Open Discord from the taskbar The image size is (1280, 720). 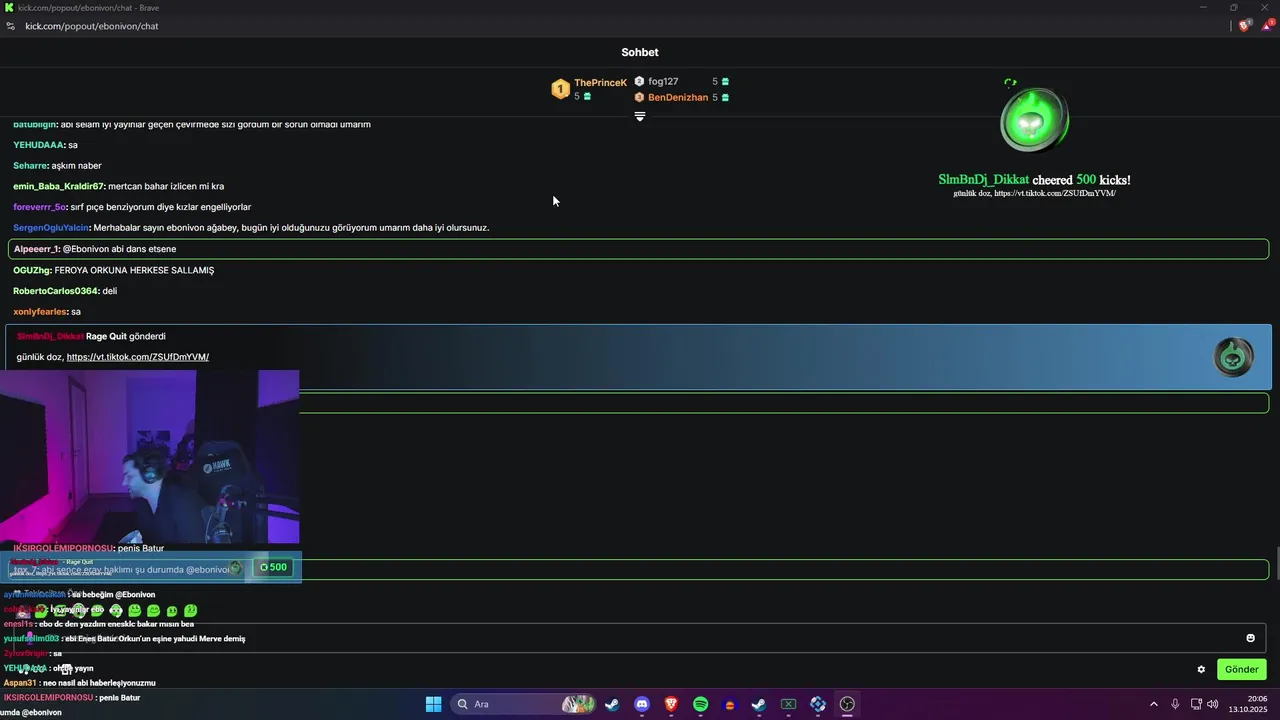(642, 704)
